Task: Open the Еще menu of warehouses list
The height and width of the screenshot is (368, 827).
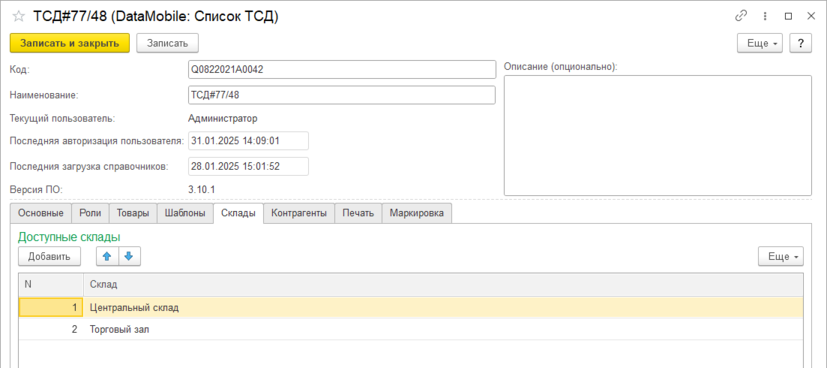Action: tap(781, 257)
